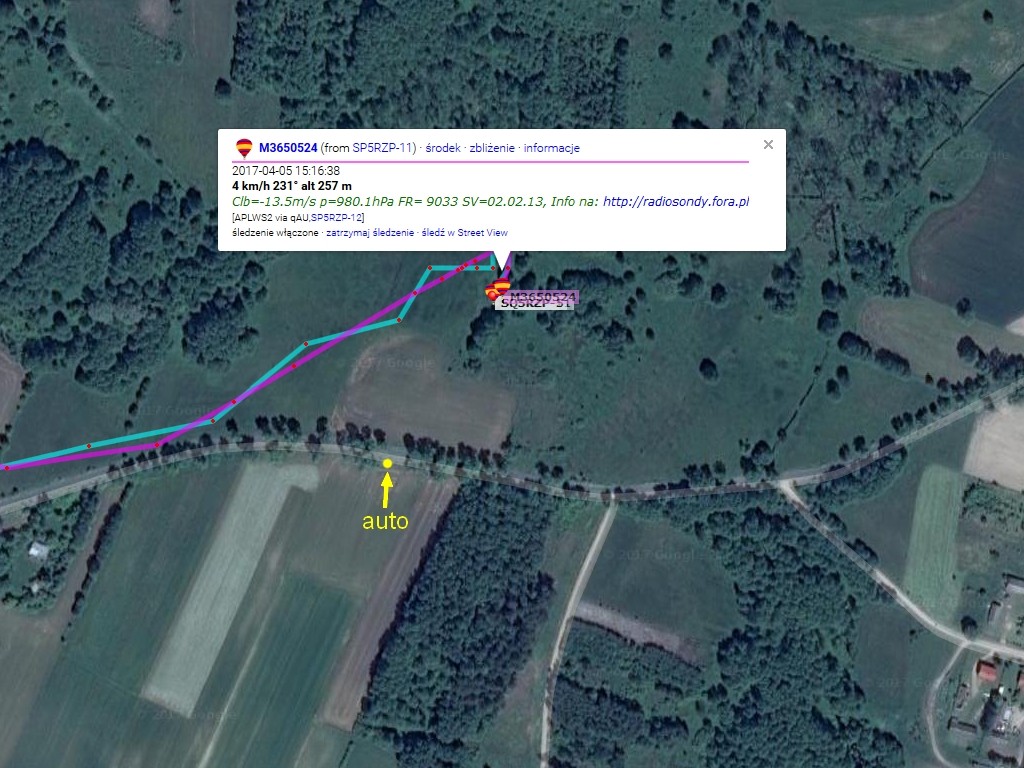Click the purple M3650524 label on the map
This screenshot has width=1024, height=768.
(x=543, y=296)
